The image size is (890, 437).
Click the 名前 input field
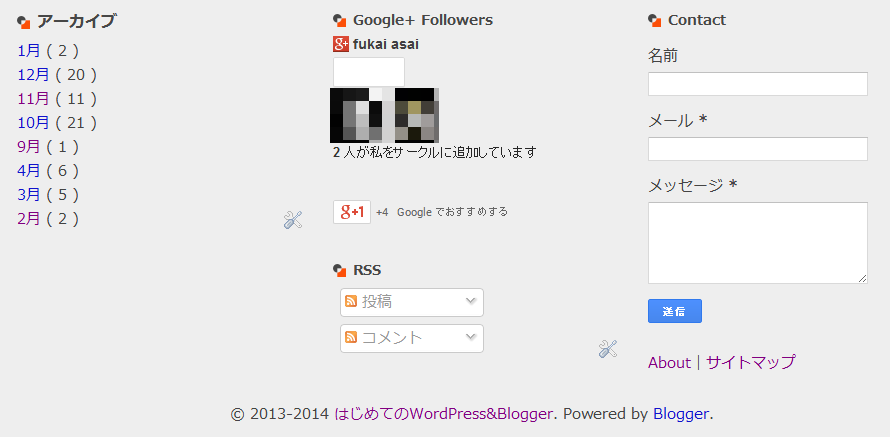(x=758, y=84)
